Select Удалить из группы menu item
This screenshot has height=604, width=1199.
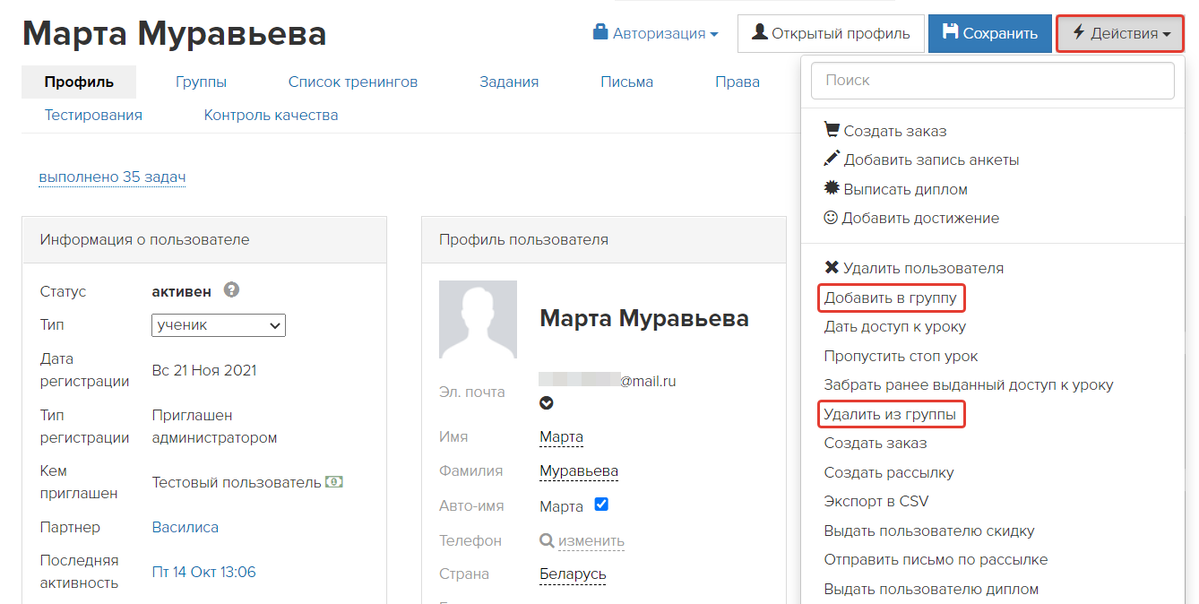click(890, 414)
